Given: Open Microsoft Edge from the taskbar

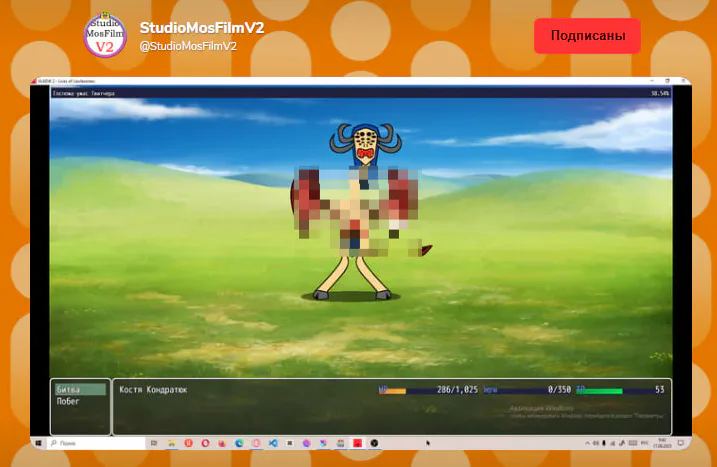Looking at the screenshot, I should 239,443.
